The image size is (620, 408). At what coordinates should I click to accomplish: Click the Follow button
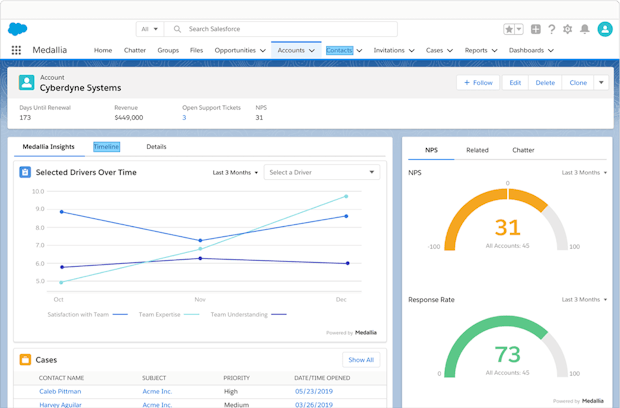coord(478,83)
